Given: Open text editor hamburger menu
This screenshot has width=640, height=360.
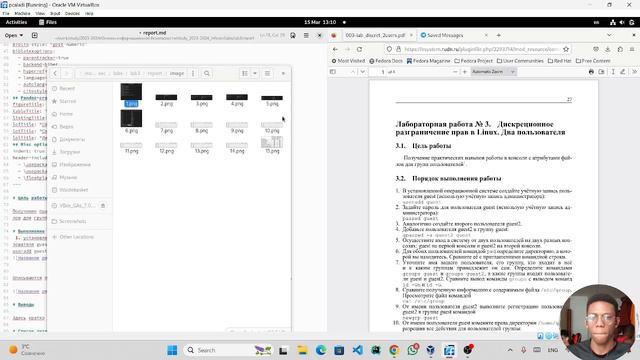Looking at the screenshot, I should tap(306, 36).
